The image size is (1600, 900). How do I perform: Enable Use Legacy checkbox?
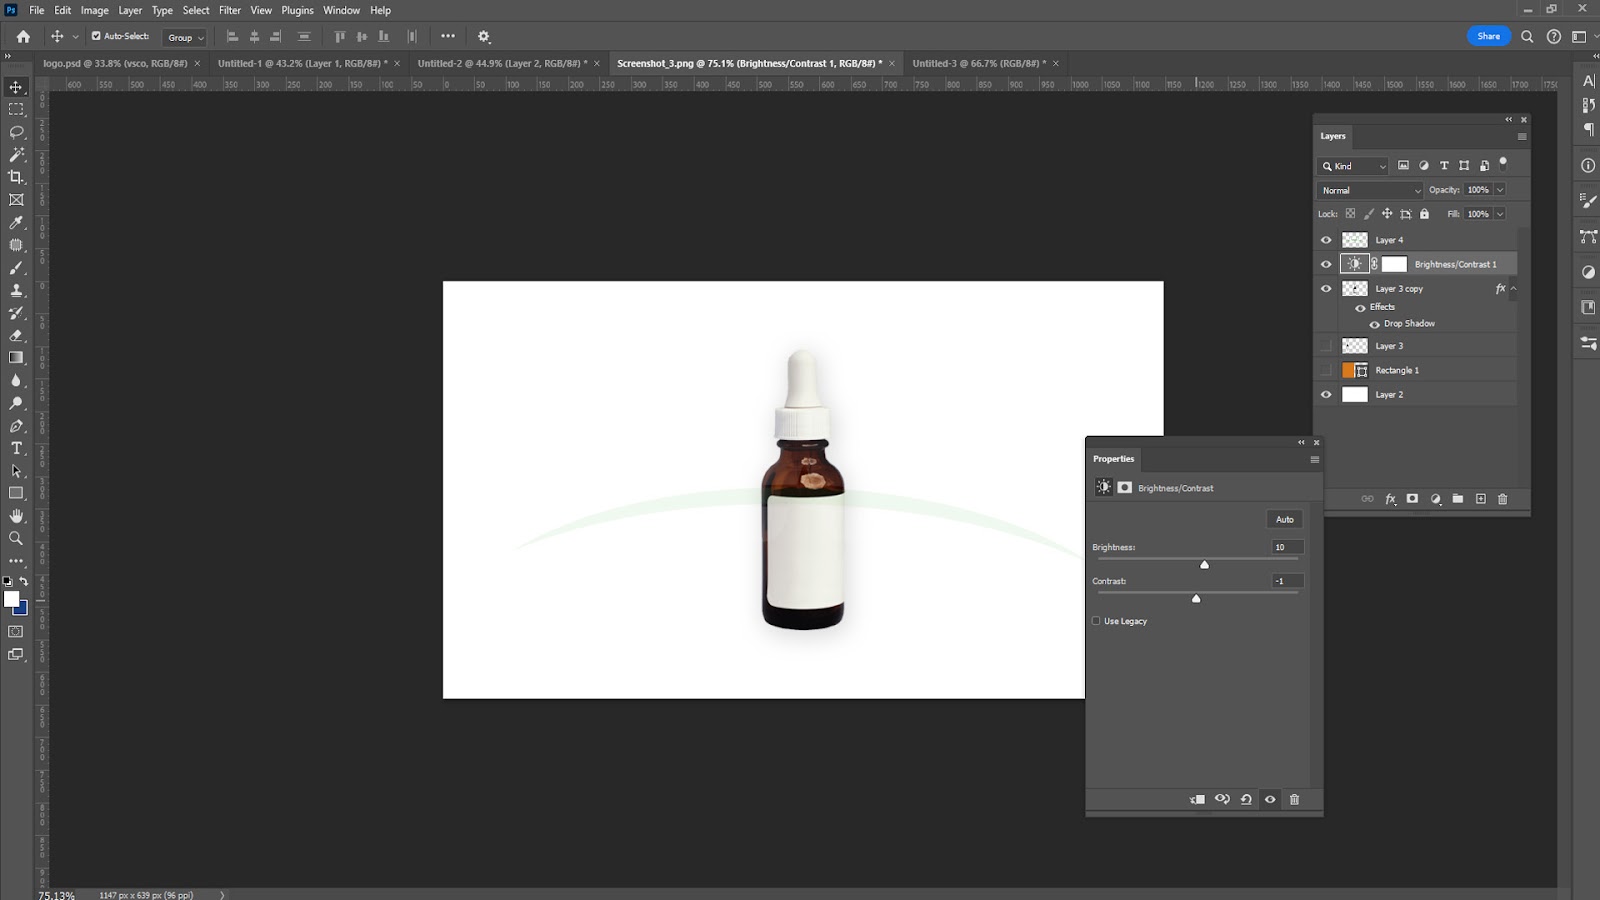[x=1096, y=621]
